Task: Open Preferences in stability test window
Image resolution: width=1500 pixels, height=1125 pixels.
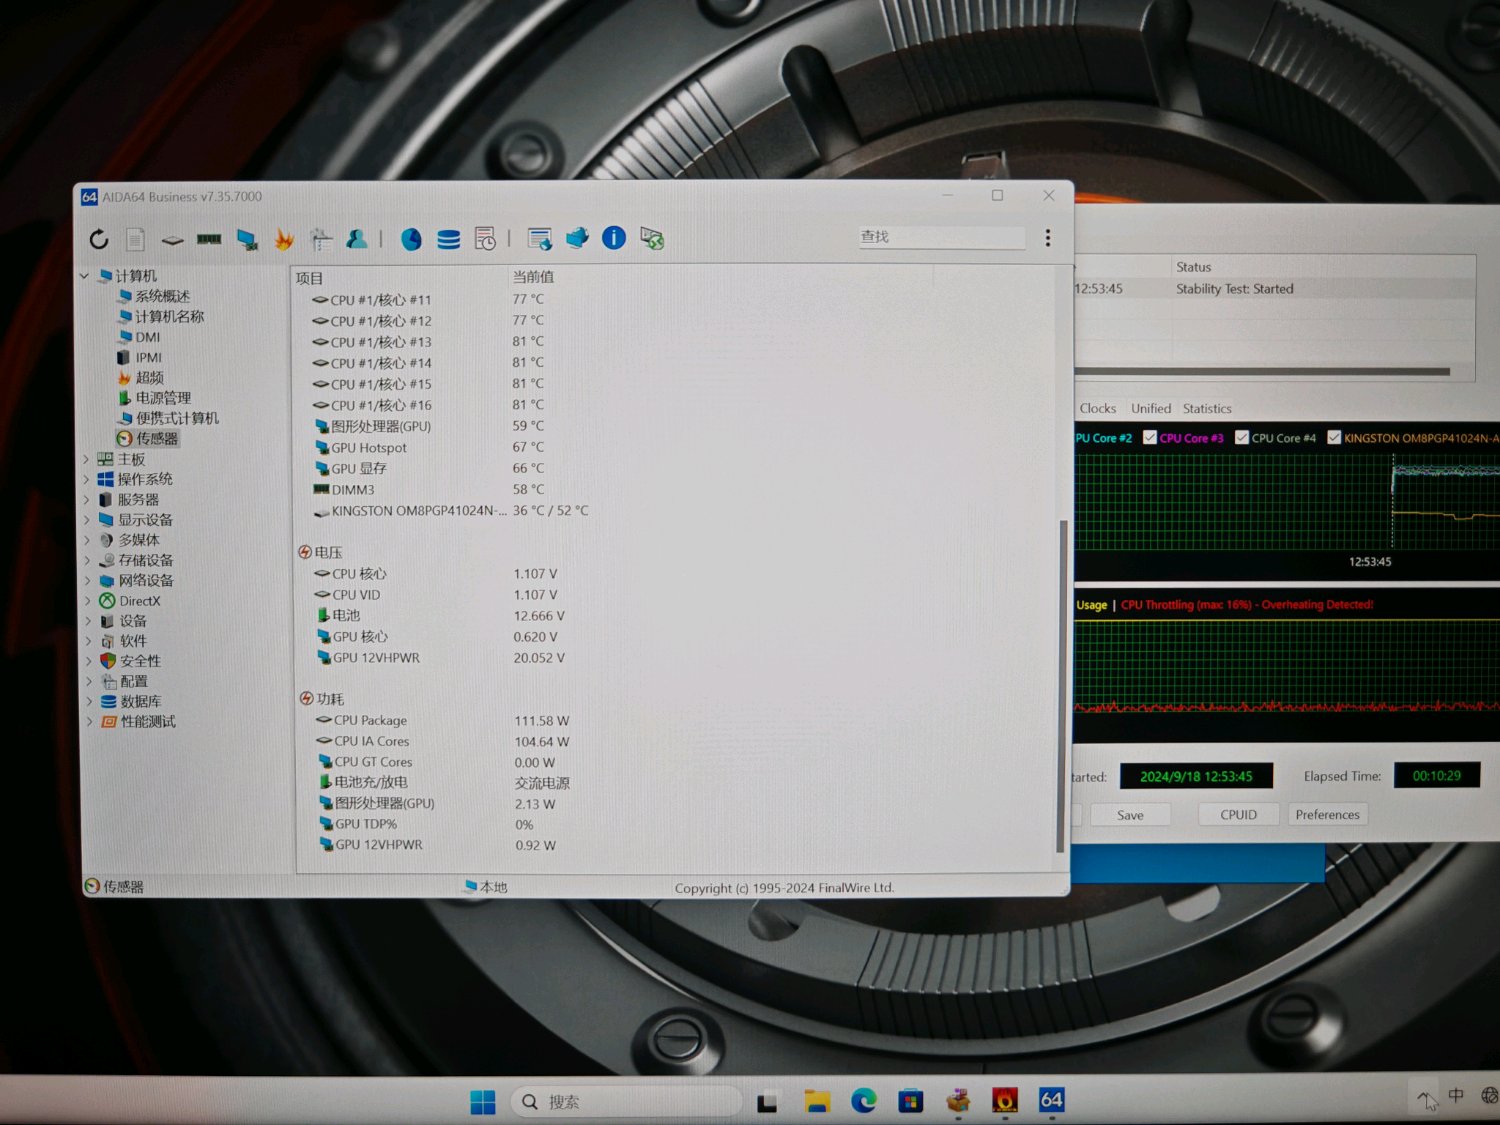Action: point(1327,814)
